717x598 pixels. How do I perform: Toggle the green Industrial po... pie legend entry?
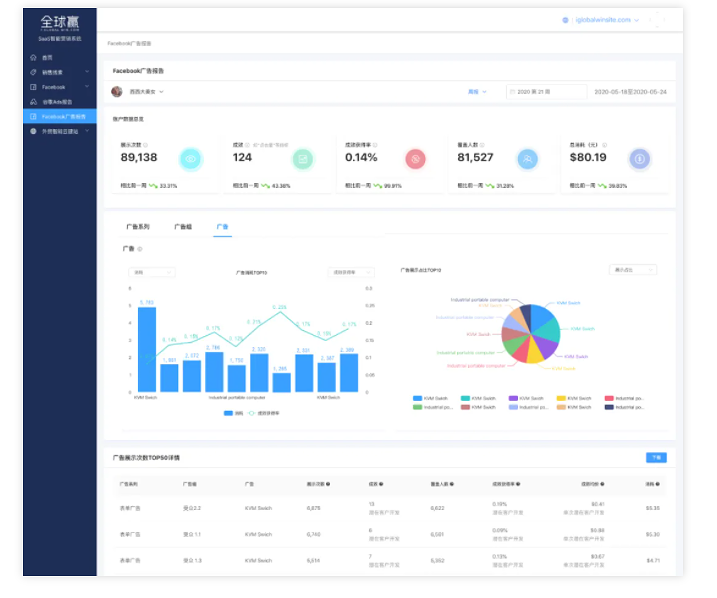pyautogui.click(x=433, y=407)
